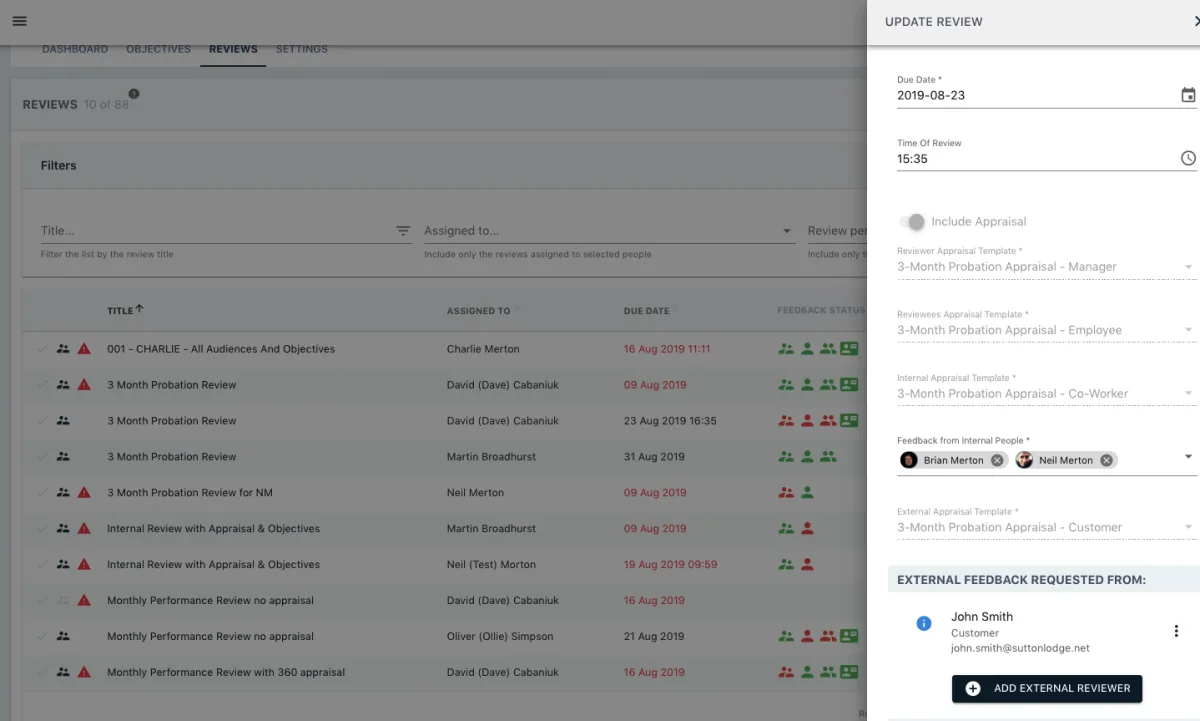Tick checkmark on Neil (Test) Morton row
1200x721 pixels.
pyautogui.click(x=41, y=565)
